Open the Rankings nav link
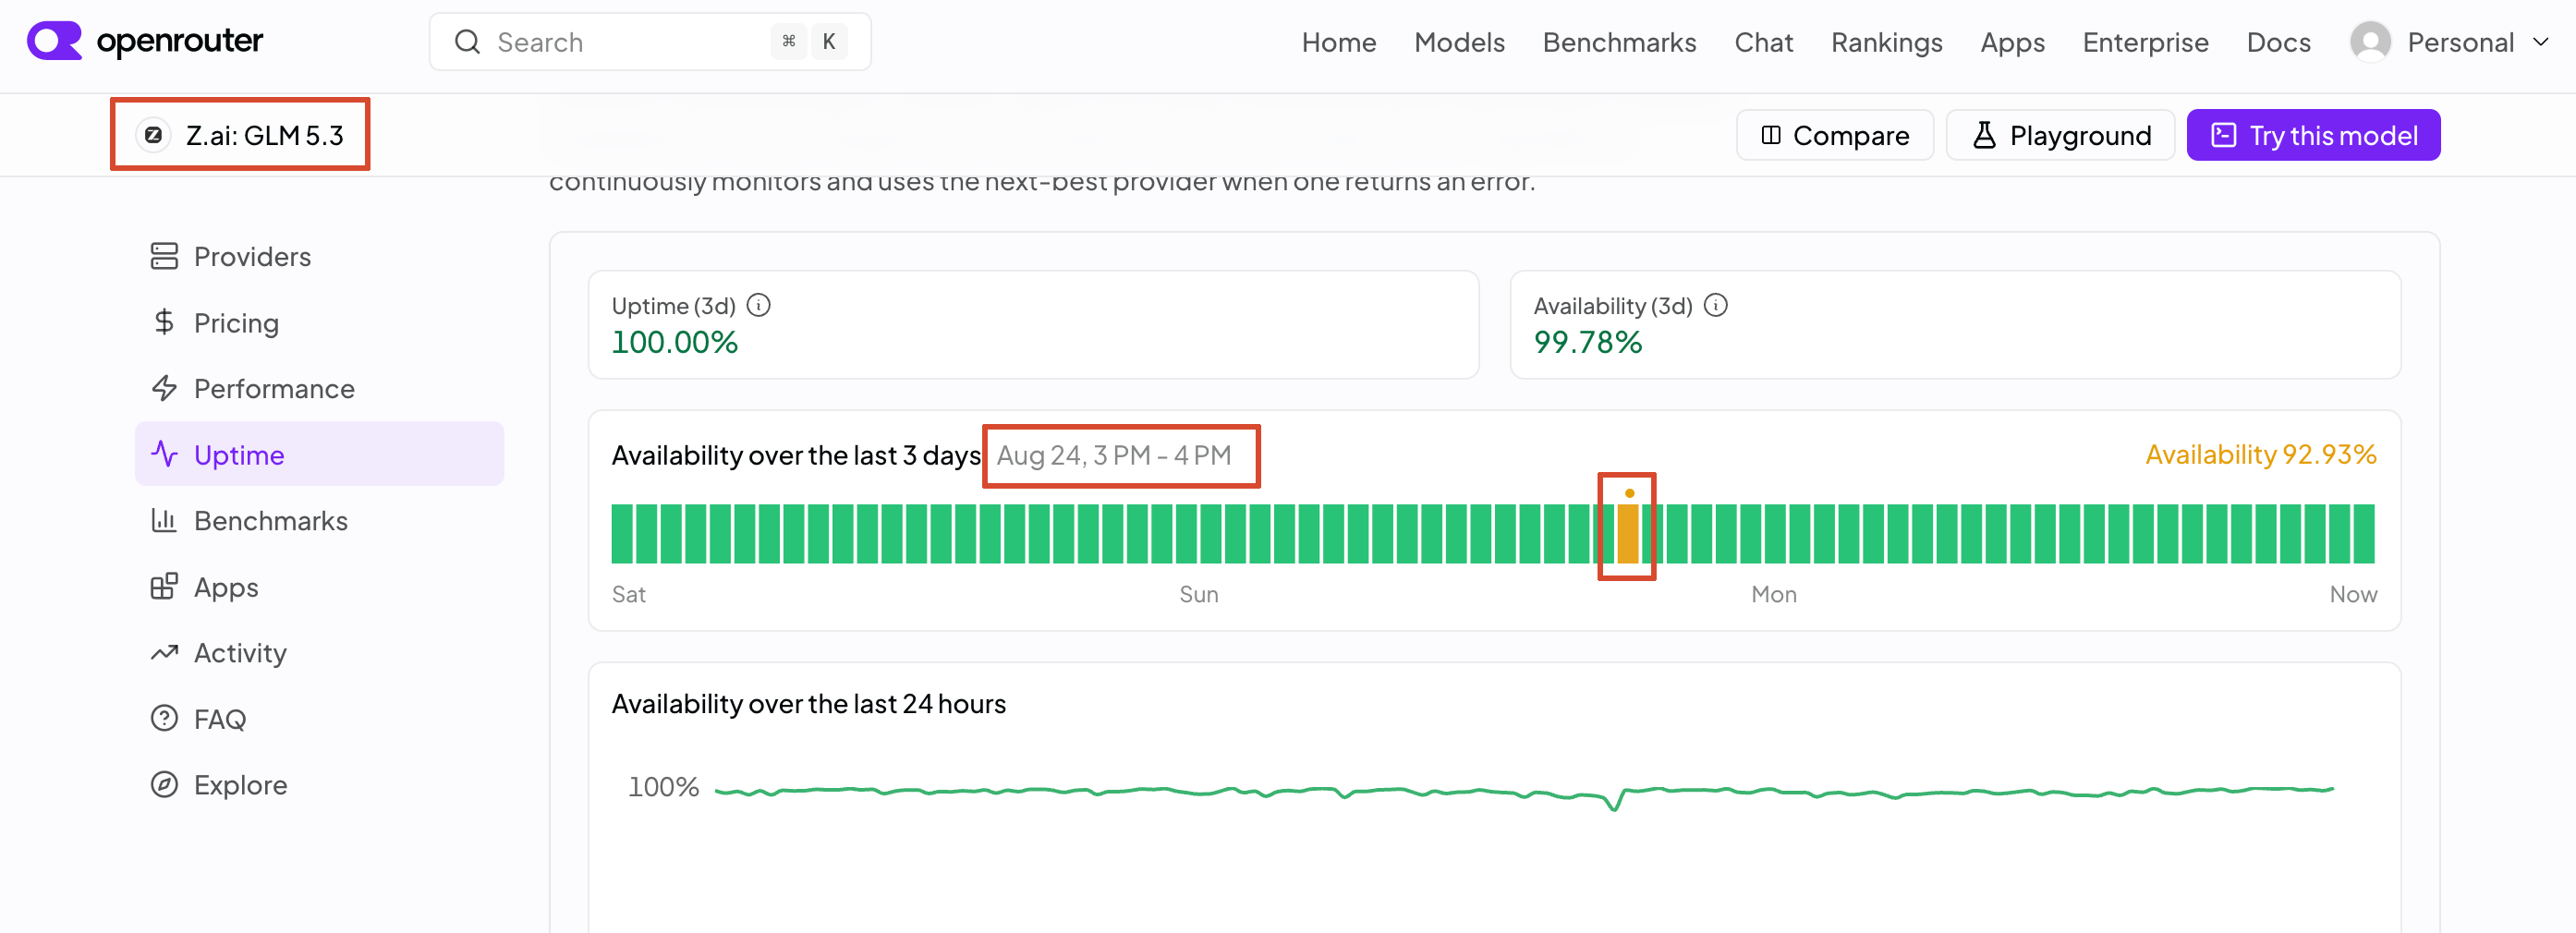Screen dimensions: 2576x933 (1886, 42)
